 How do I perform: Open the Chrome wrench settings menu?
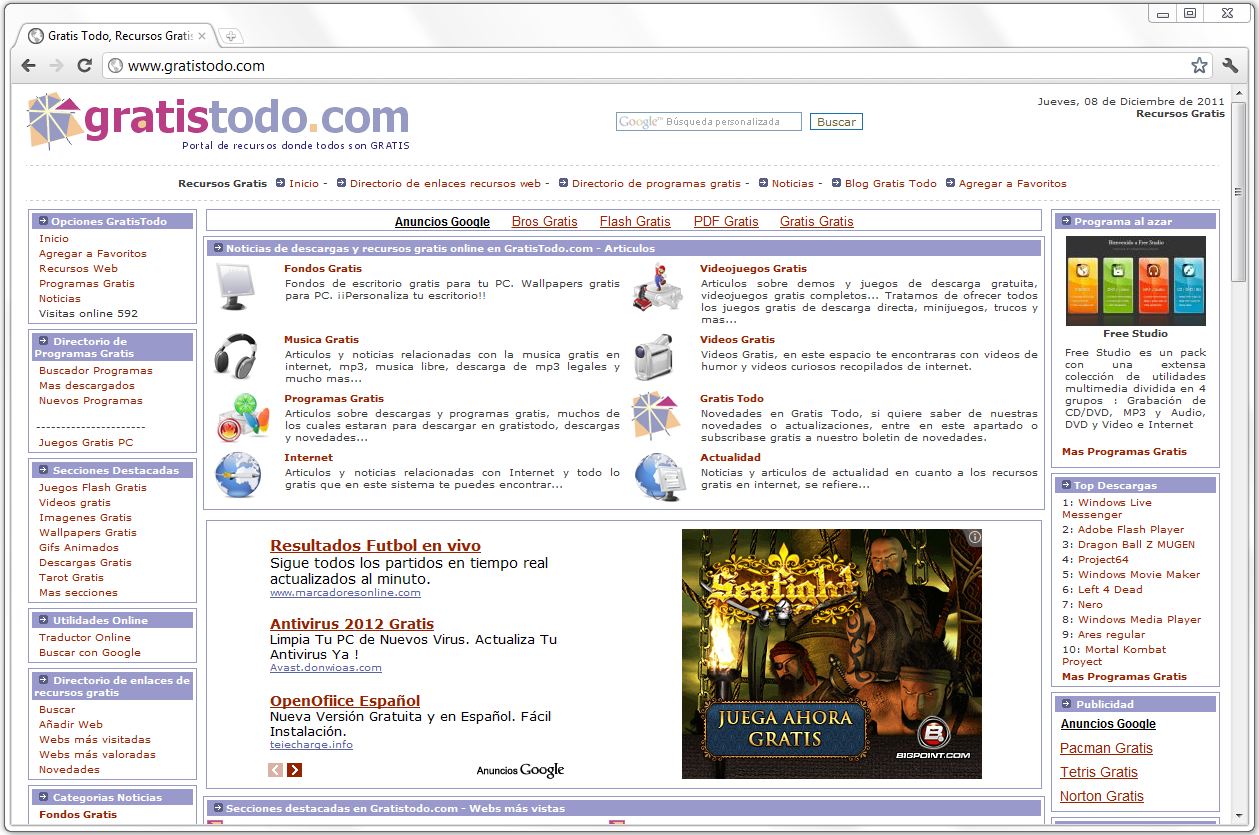point(1231,66)
